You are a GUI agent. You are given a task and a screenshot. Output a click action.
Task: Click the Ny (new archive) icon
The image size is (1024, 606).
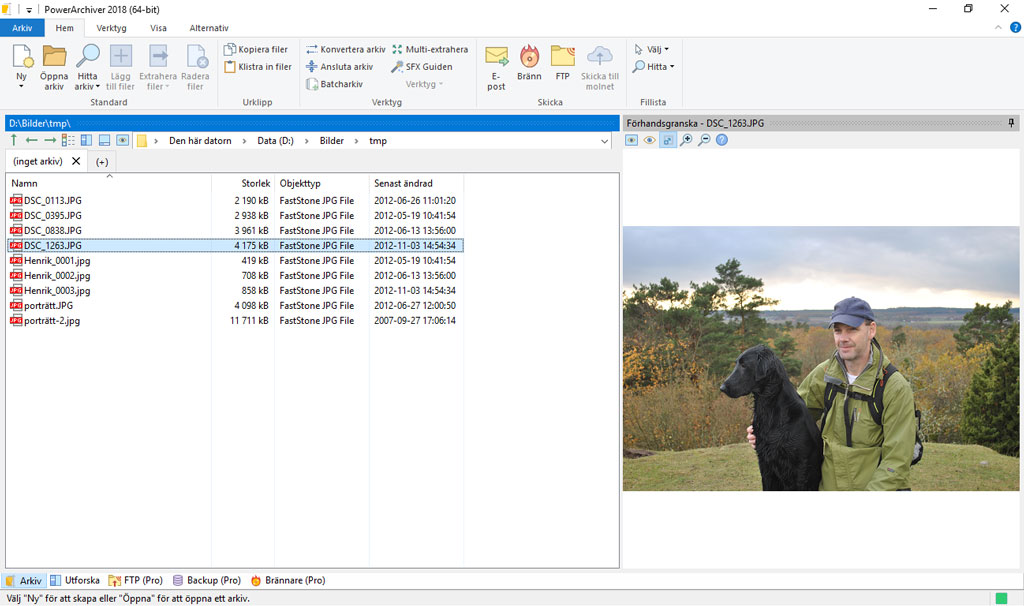22,56
